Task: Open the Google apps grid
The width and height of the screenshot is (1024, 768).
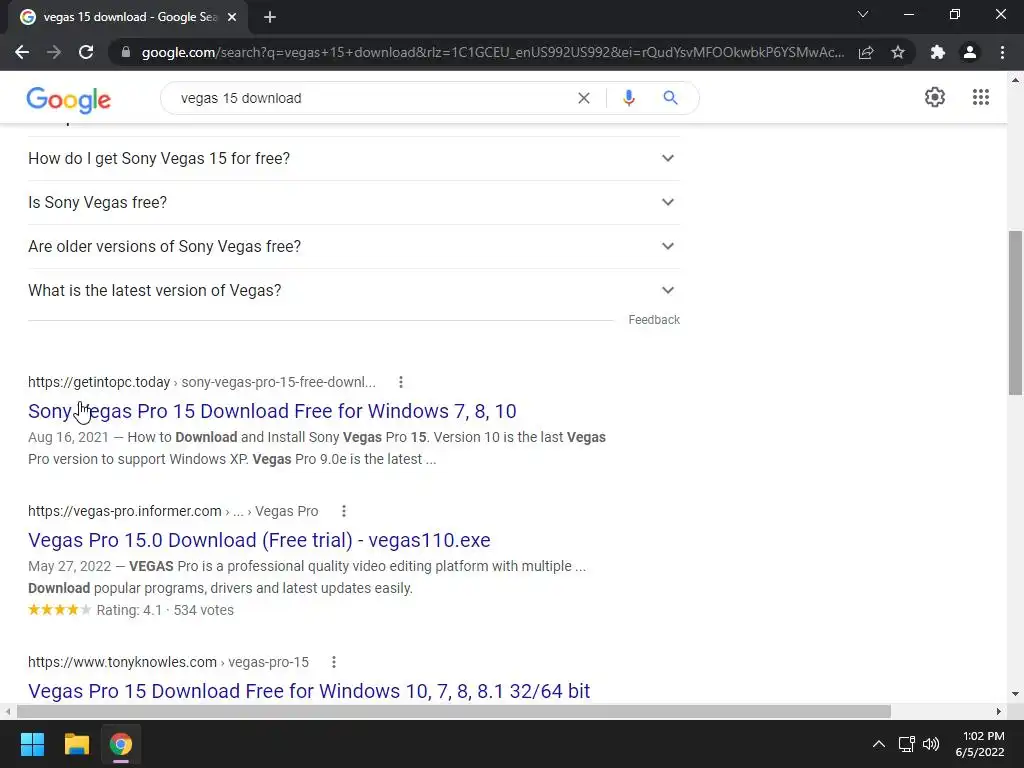Action: point(981,97)
